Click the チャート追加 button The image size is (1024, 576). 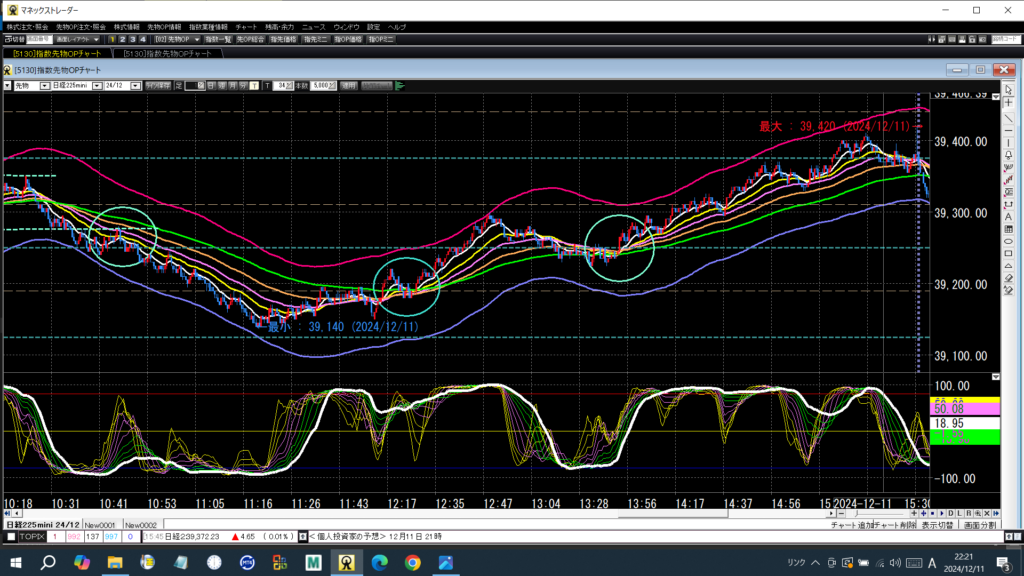point(853,525)
